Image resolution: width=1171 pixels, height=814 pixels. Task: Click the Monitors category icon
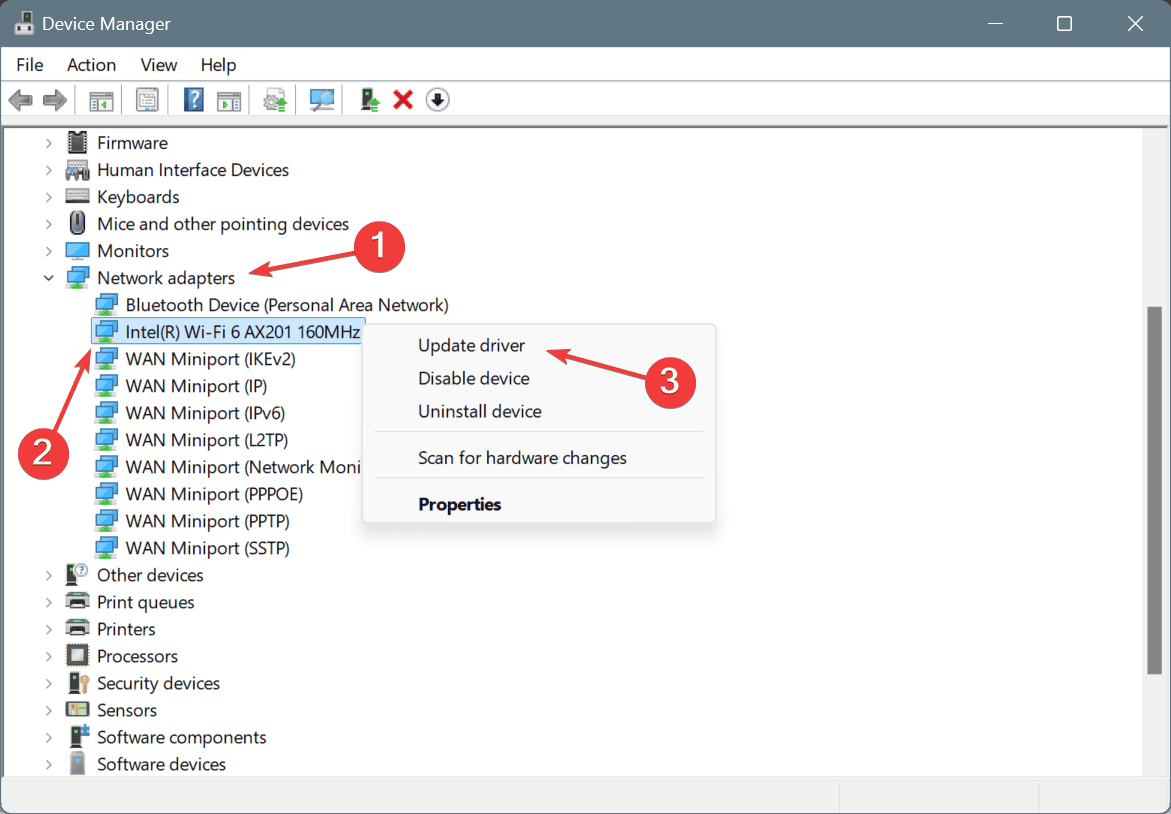77,250
